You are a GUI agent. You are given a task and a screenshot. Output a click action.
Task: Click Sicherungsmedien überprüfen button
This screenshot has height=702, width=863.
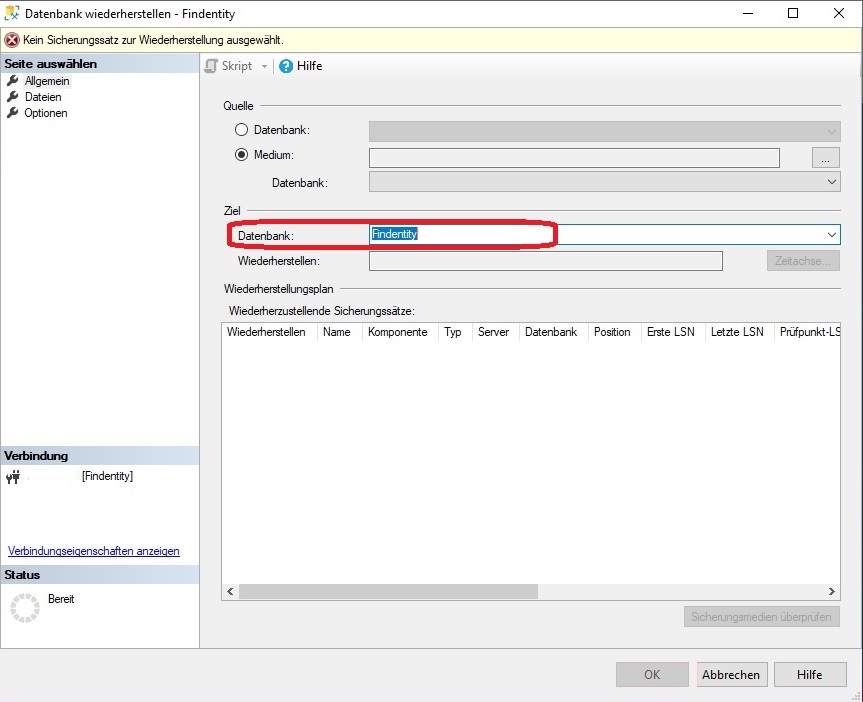point(762,617)
